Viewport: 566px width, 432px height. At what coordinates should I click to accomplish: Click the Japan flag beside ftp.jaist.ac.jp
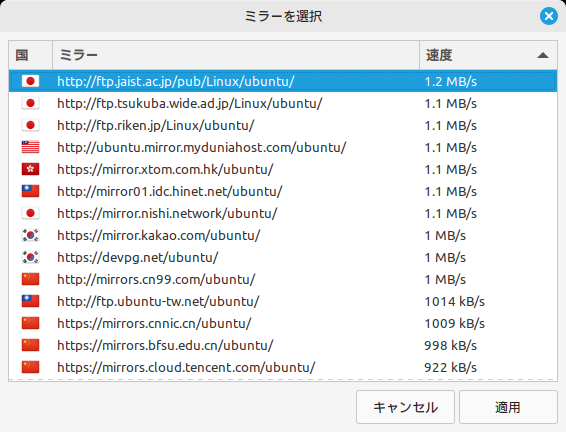click(30, 81)
